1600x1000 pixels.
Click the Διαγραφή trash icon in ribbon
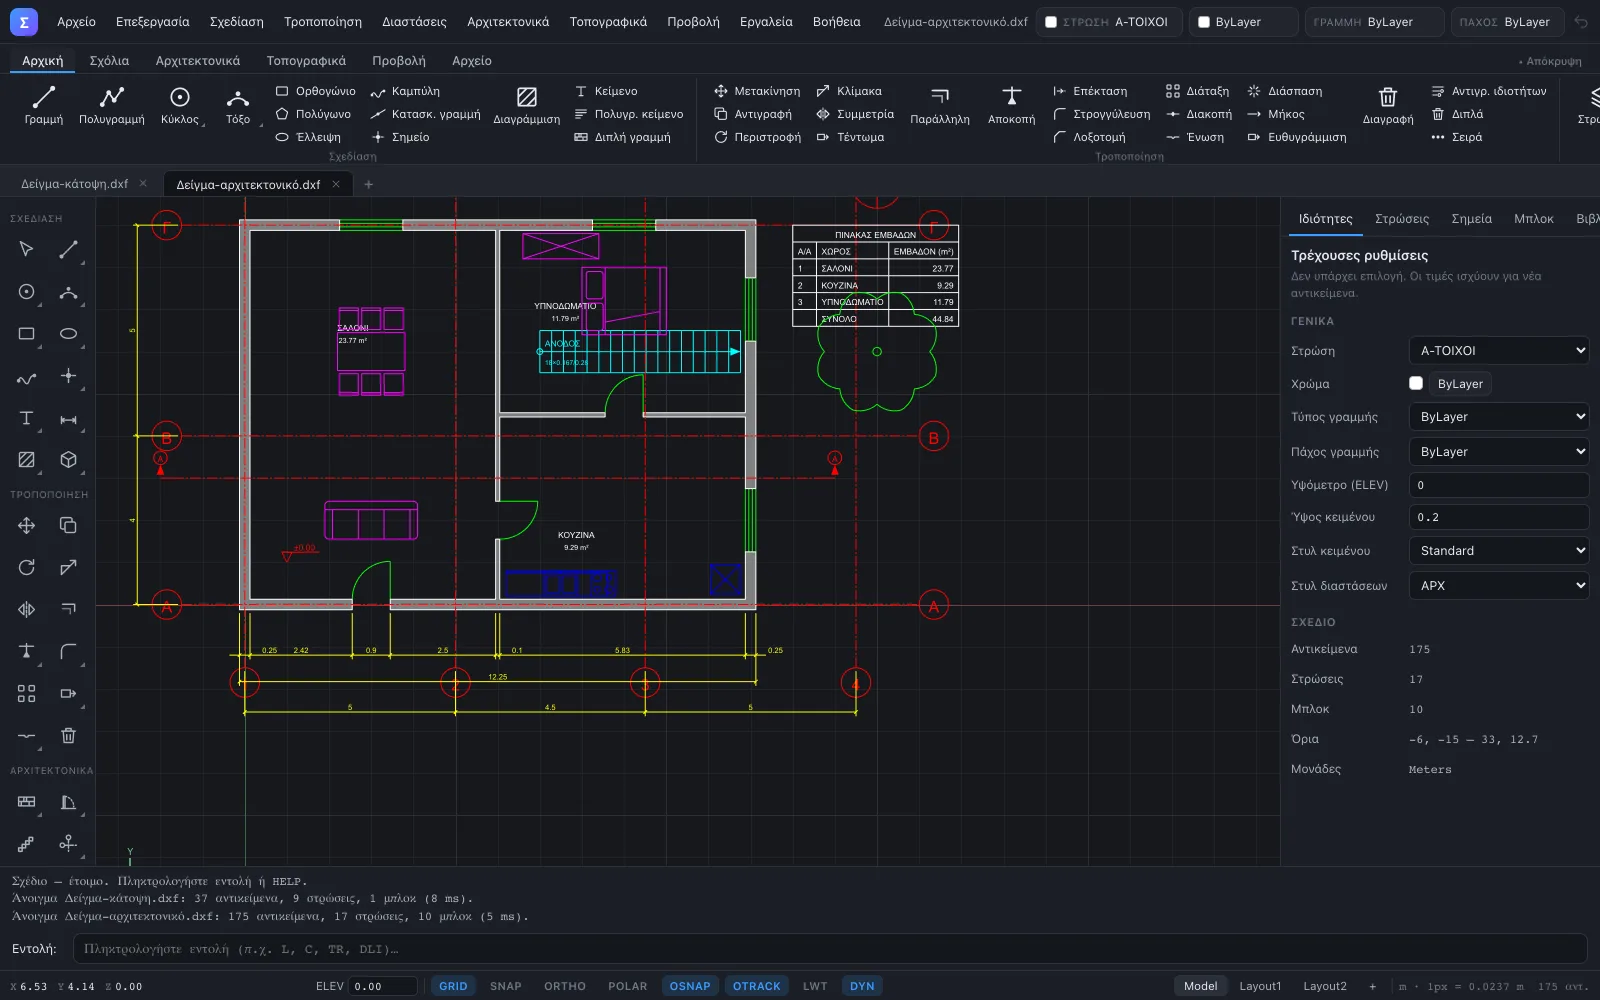point(1388,106)
